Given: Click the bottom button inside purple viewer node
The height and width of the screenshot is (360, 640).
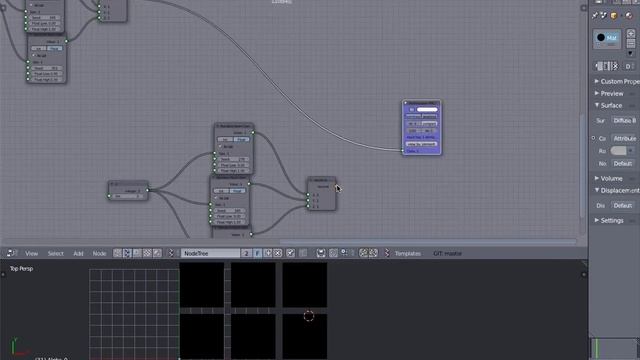Looking at the screenshot, I should point(421,144).
